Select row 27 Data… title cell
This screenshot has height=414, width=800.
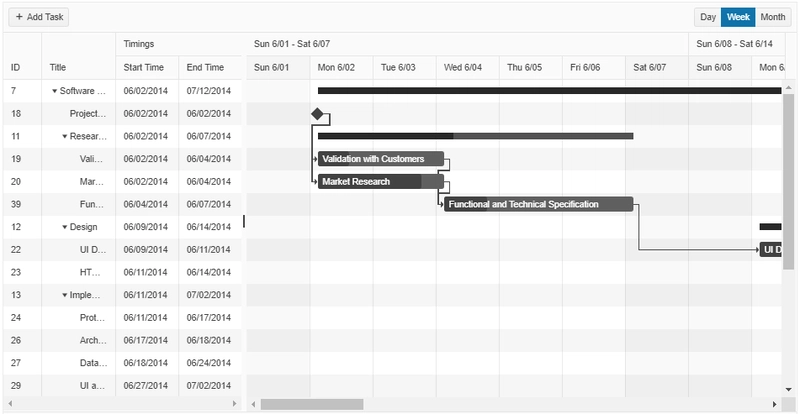(79, 363)
